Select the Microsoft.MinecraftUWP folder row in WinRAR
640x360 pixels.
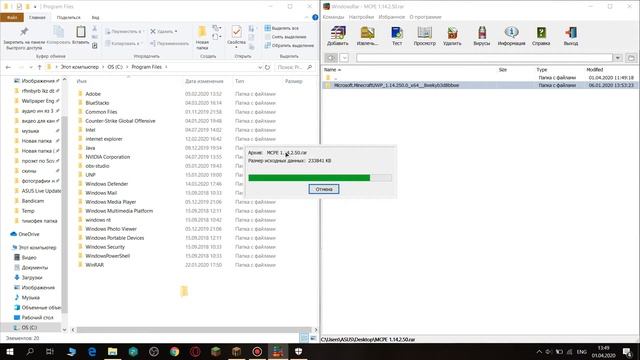point(480,85)
